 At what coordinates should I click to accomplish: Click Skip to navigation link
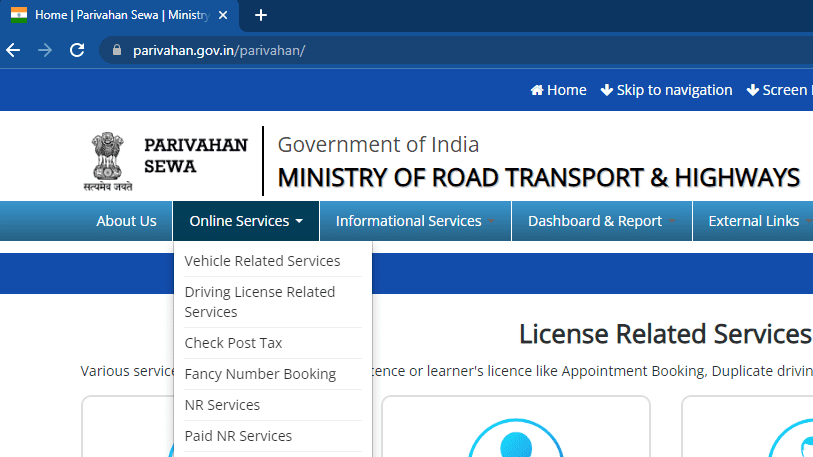[666, 90]
